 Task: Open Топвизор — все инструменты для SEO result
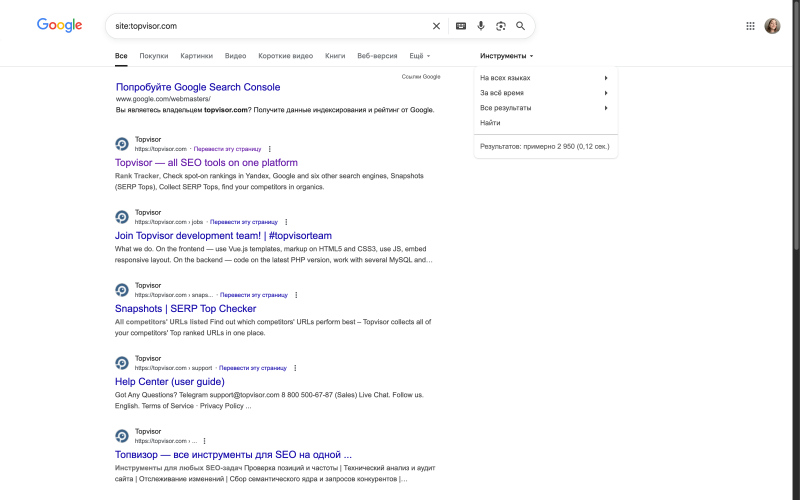(233, 455)
